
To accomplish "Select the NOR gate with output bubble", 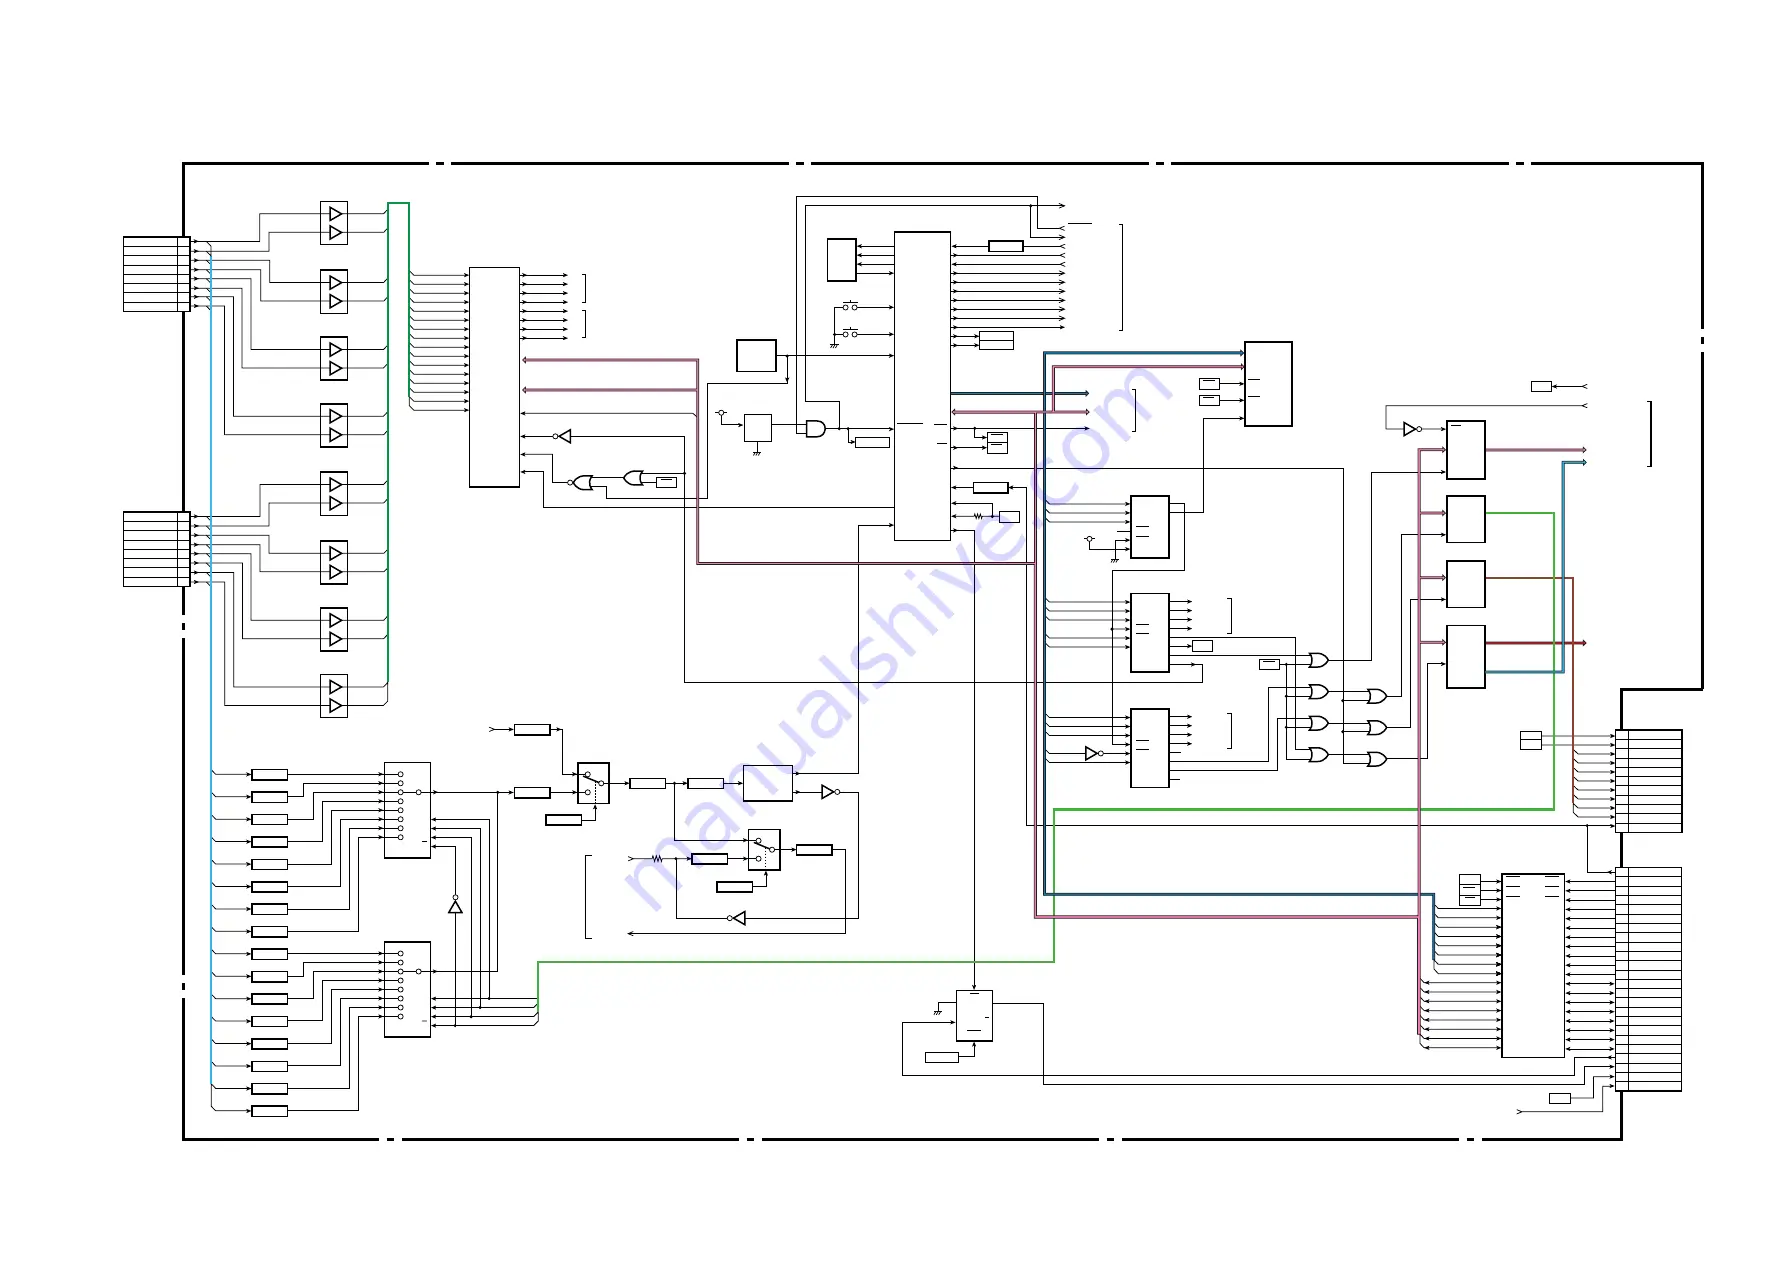I will [581, 482].
